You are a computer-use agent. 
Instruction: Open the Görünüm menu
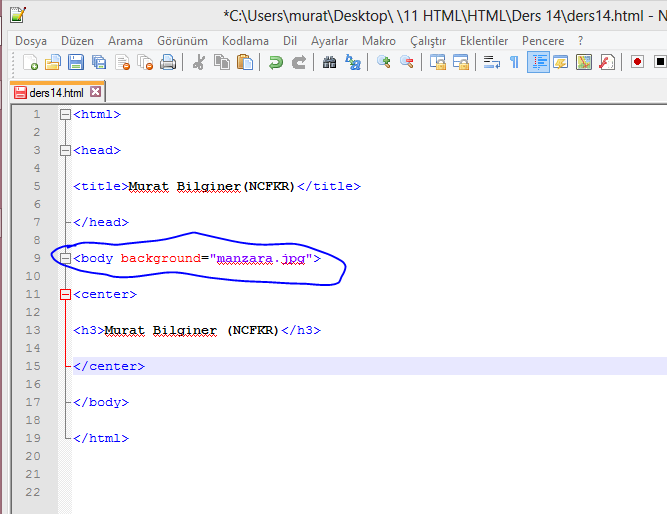pos(182,41)
